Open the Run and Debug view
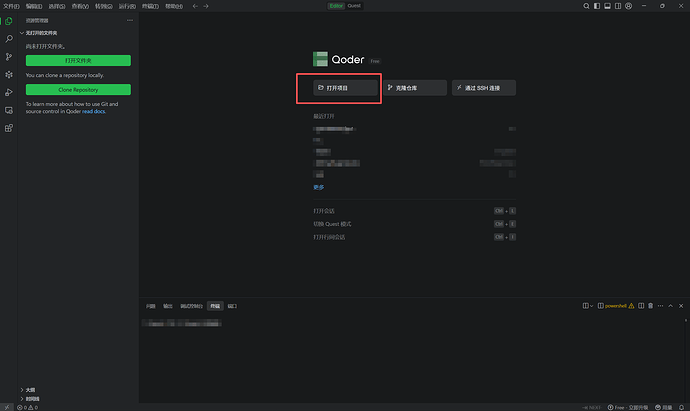The width and height of the screenshot is (690, 411). (x=9, y=92)
